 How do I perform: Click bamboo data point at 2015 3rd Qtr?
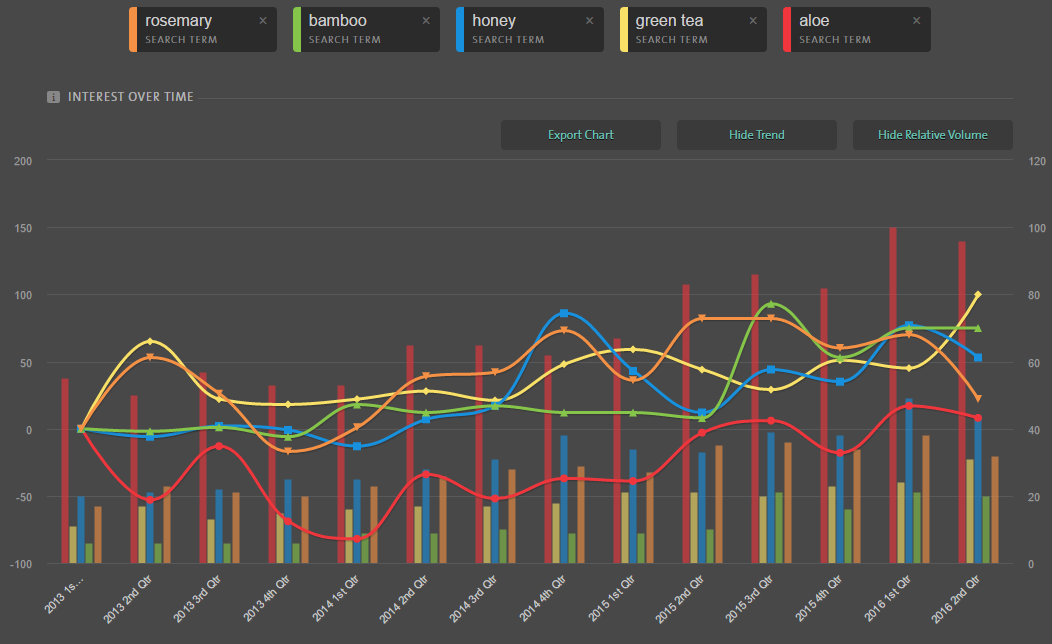point(771,304)
